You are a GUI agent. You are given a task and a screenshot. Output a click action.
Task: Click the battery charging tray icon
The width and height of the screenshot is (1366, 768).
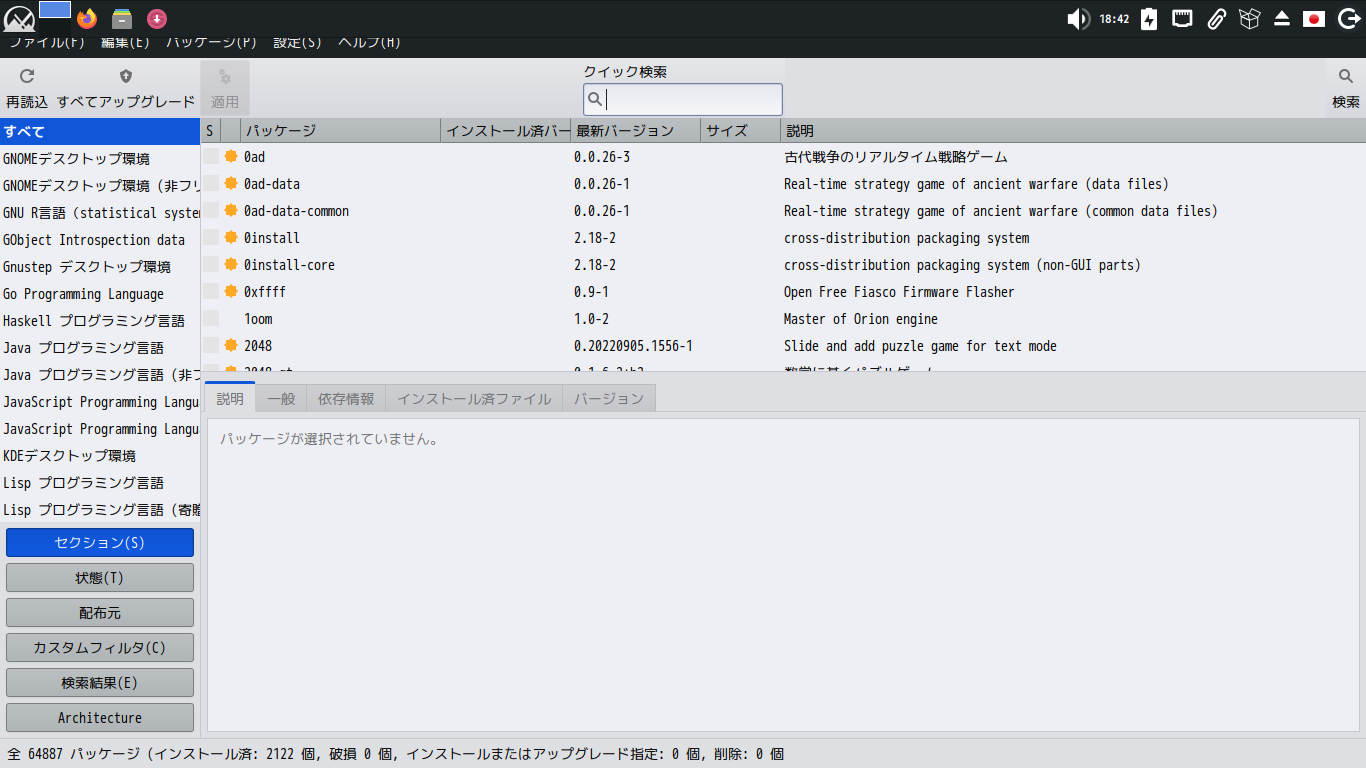pos(1149,19)
